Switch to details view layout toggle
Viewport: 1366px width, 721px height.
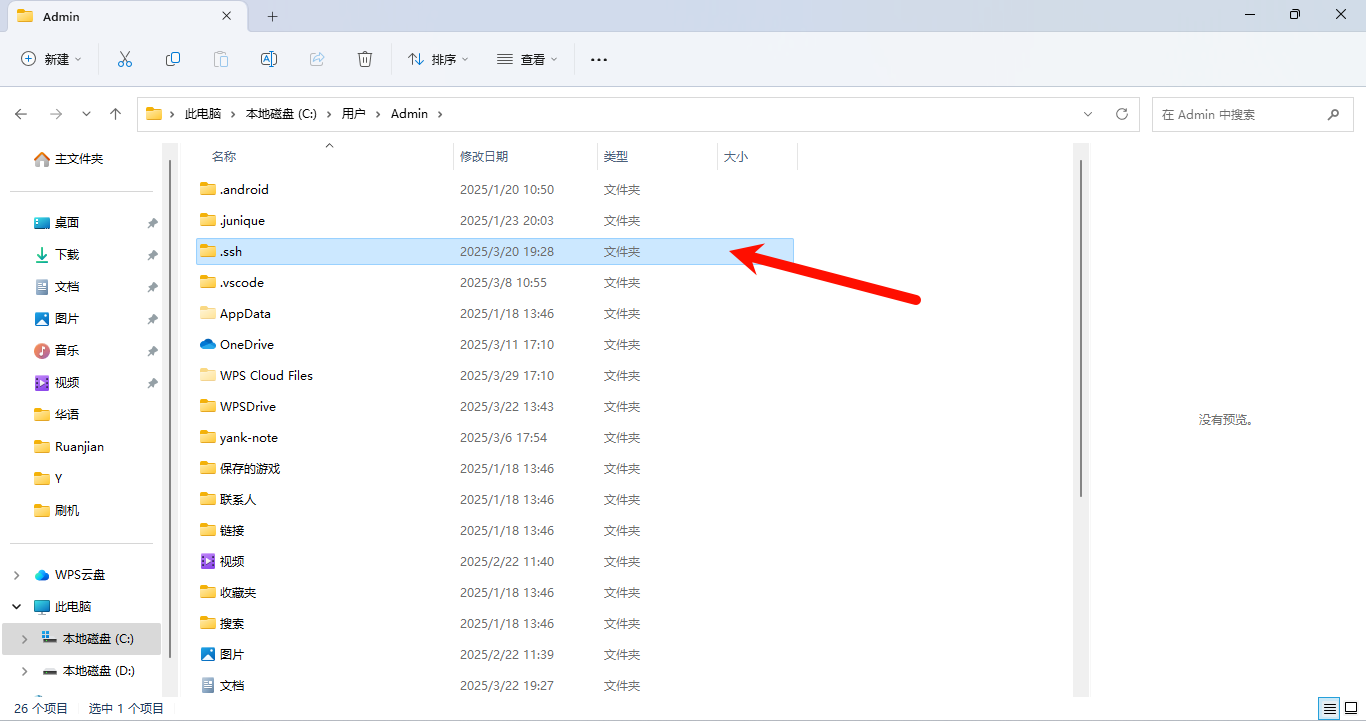(x=1329, y=709)
